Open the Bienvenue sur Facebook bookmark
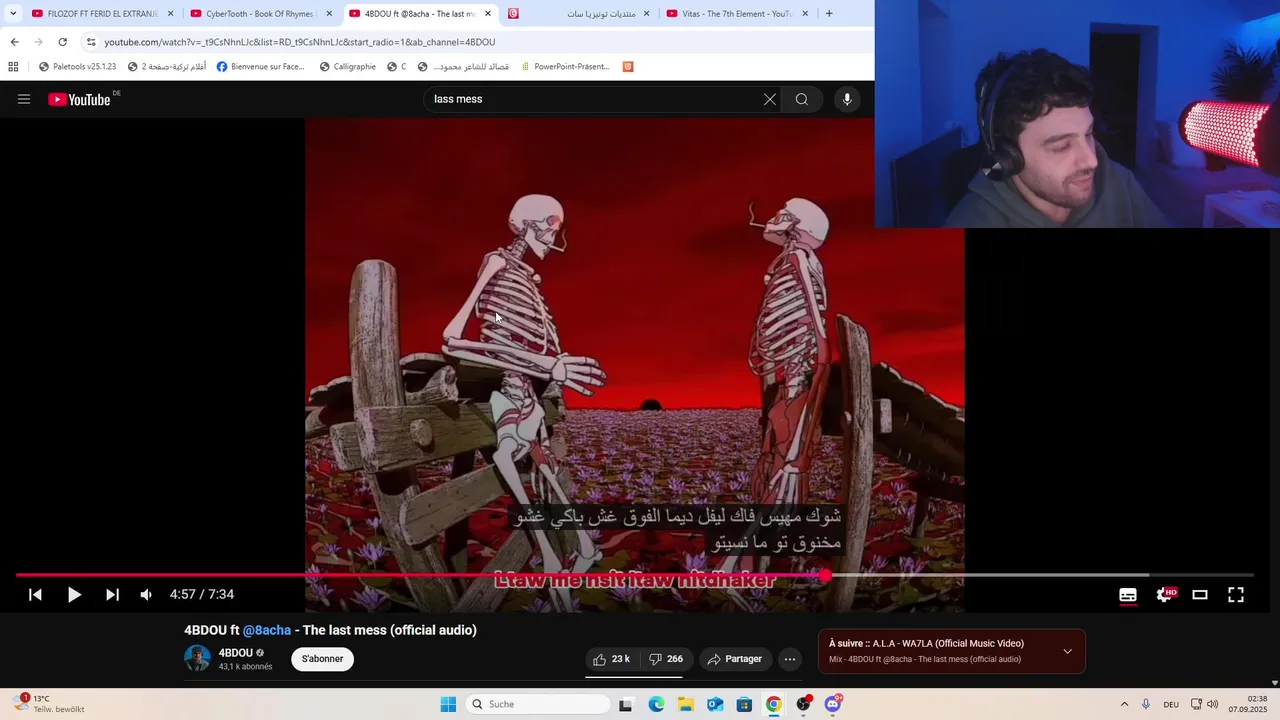The height and width of the screenshot is (720, 1280). tap(260, 67)
